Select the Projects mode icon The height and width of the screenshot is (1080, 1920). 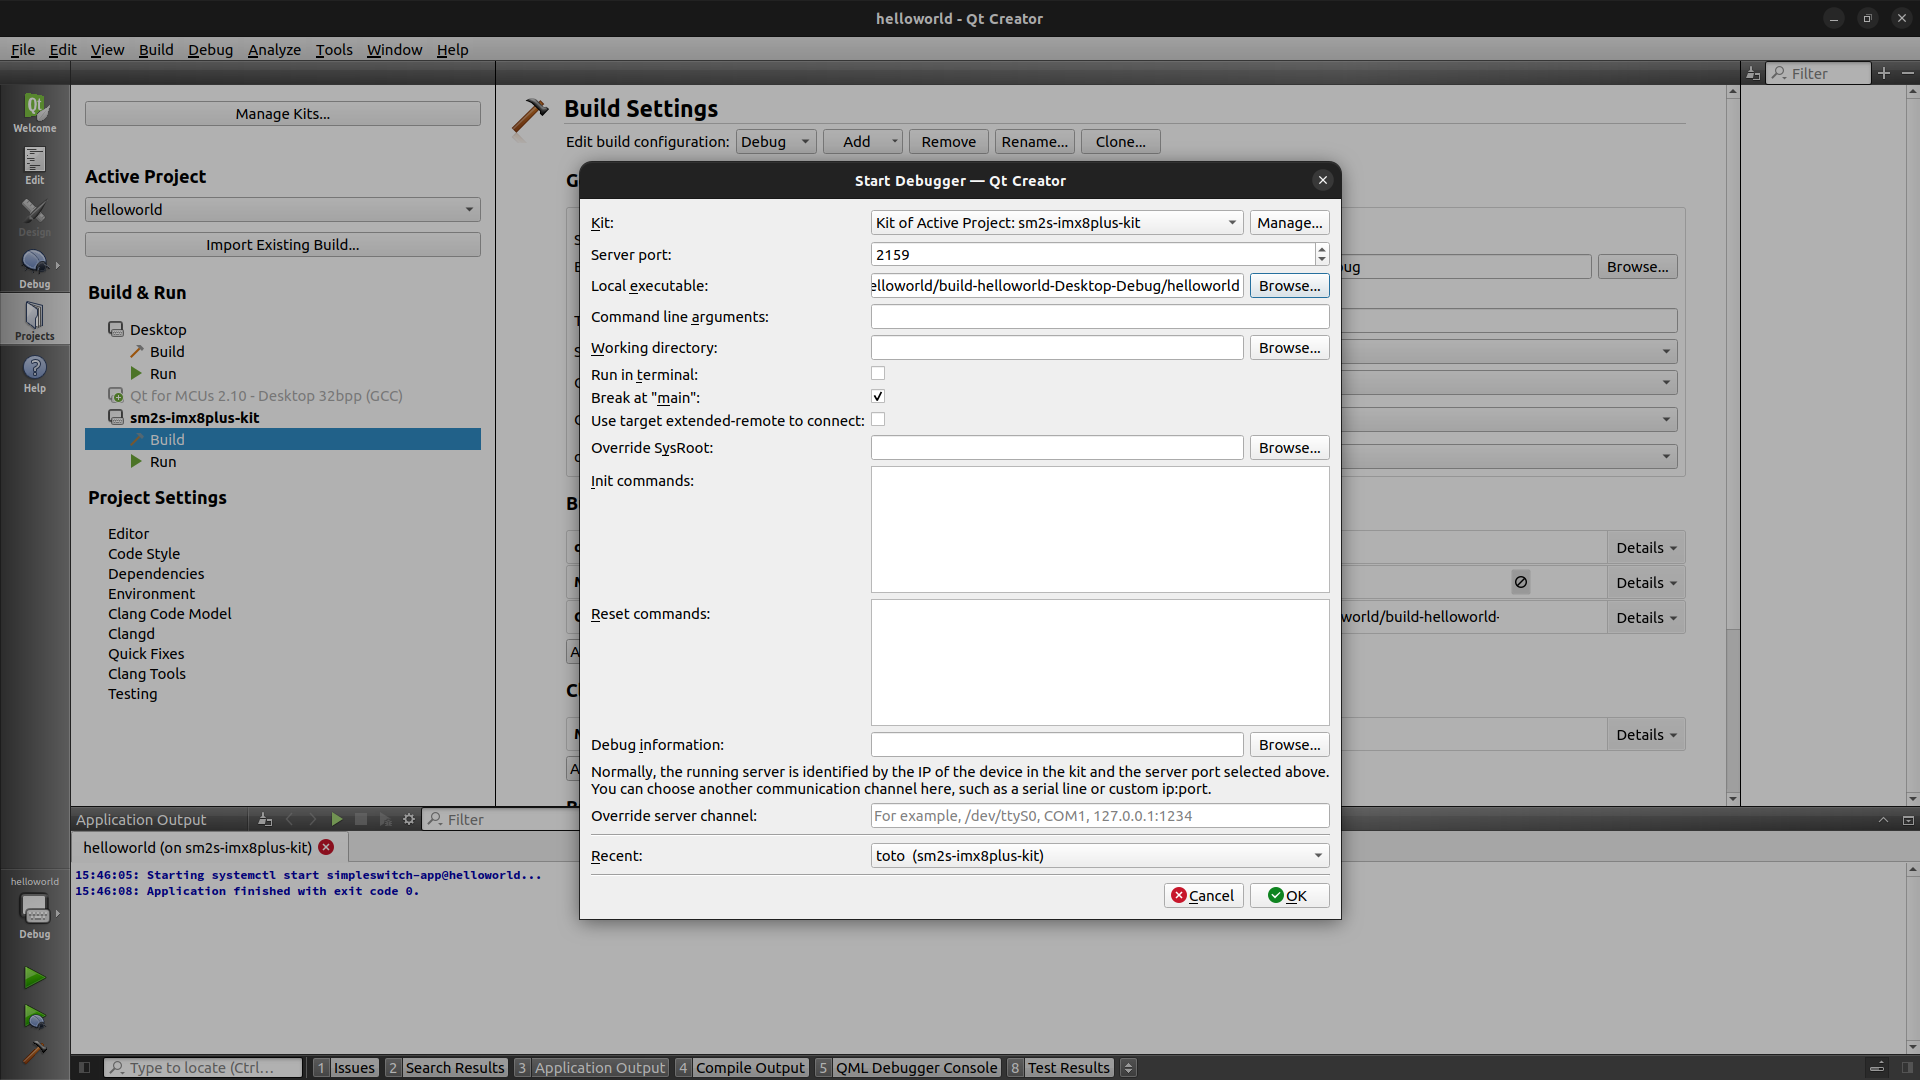coord(34,320)
